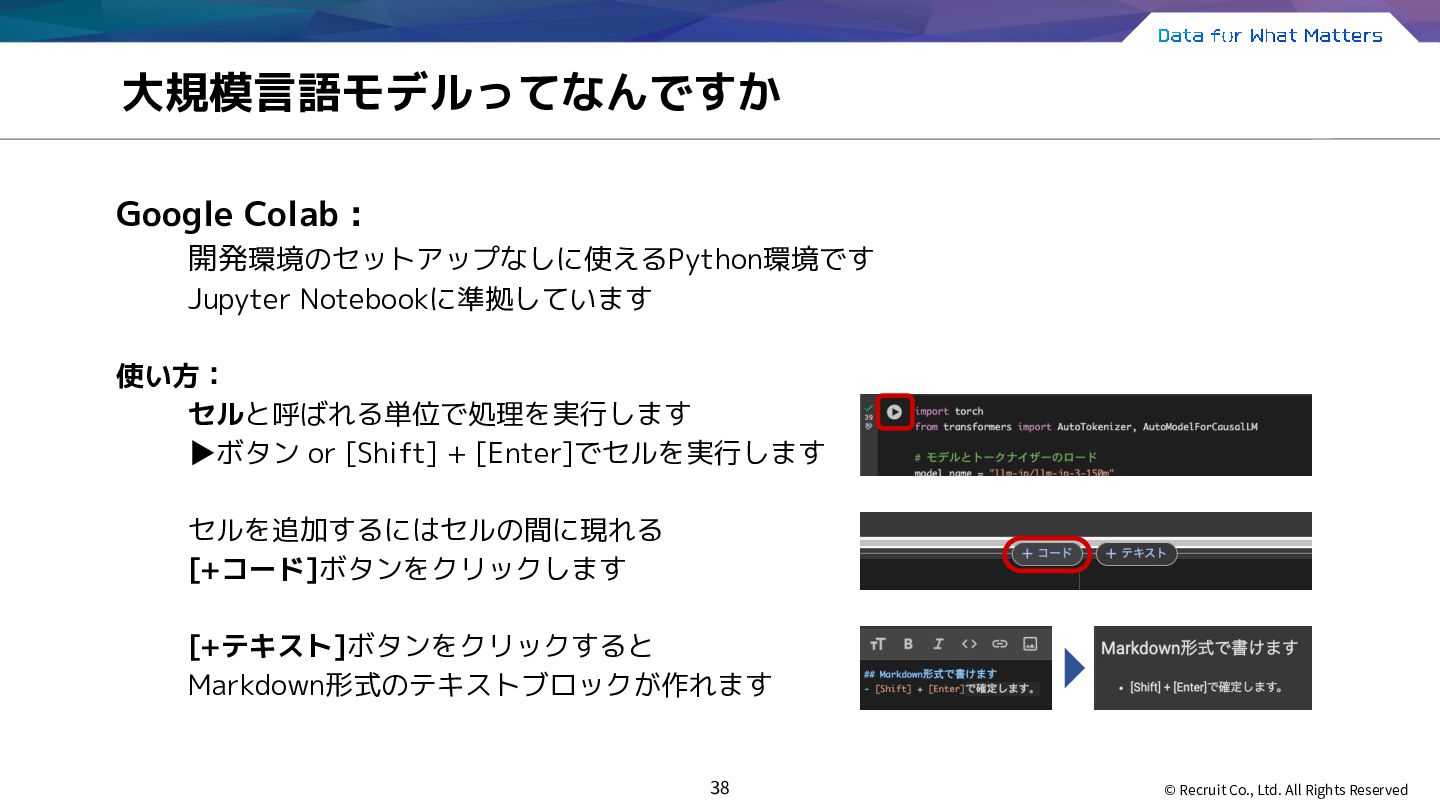Screen dimensions: 1440x810
Task: Click page number 38
Action: tap(720, 788)
